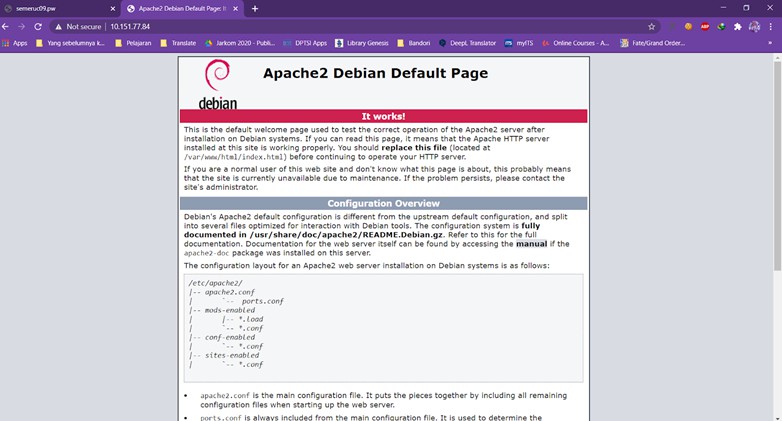Open the Bandori bookmark folder

413,43
